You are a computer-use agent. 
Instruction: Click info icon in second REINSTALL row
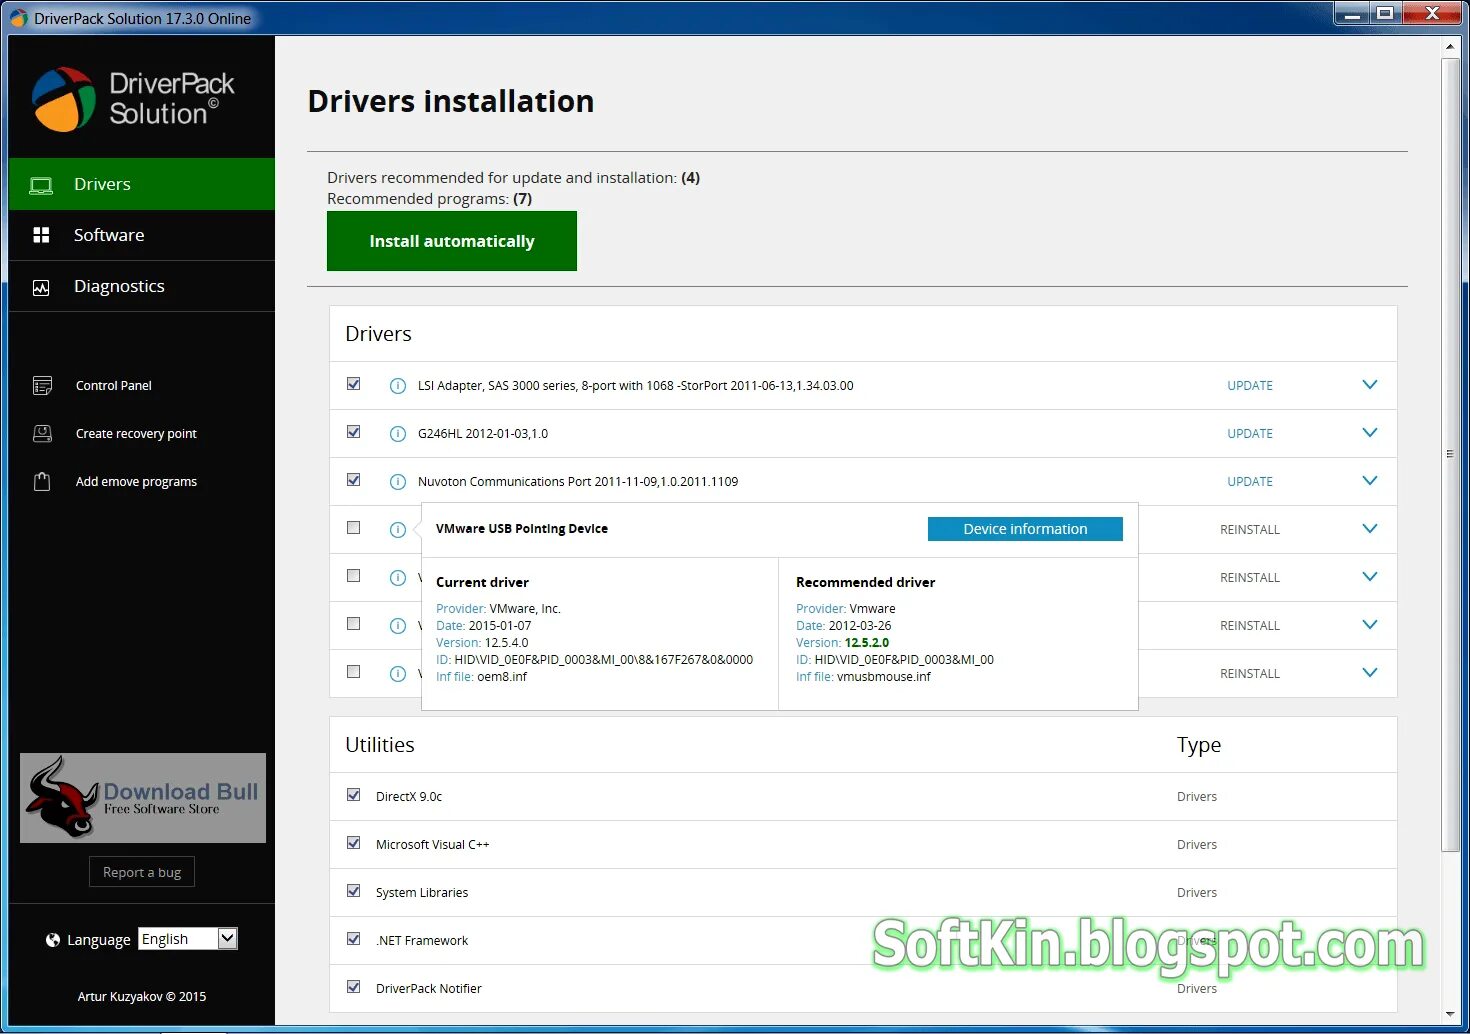pyautogui.click(x=397, y=578)
